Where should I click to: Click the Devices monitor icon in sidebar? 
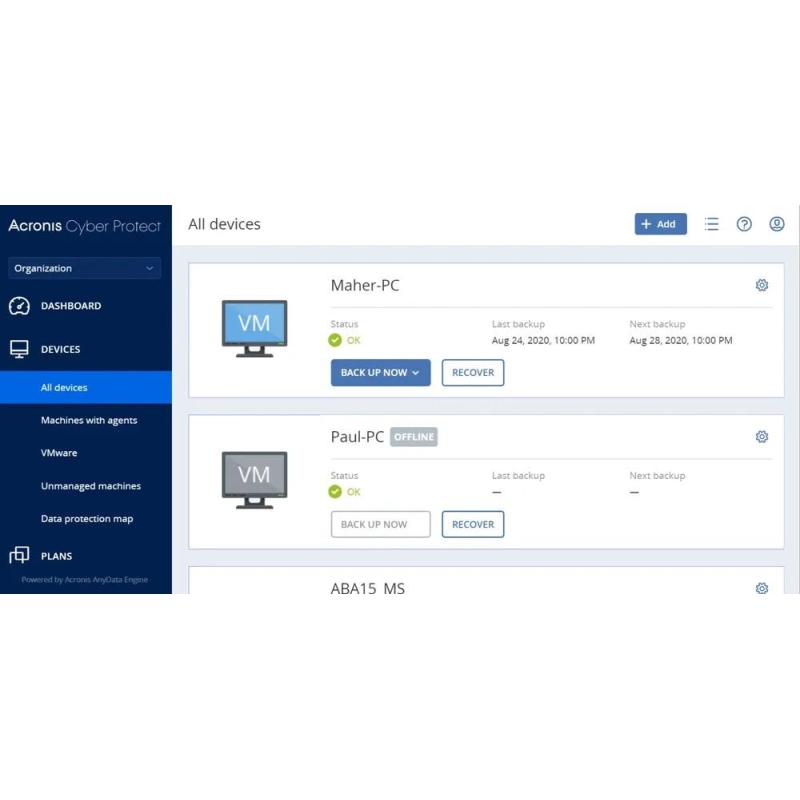coord(19,349)
